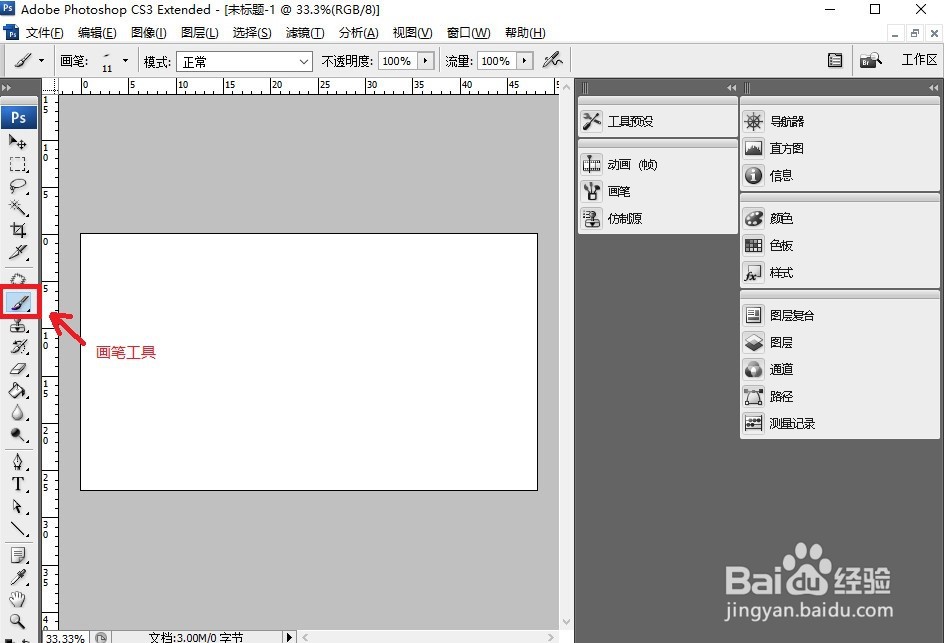Open the 编辑(E) menu
The width and height of the screenshot is (944, 643).
coord(97,33)
